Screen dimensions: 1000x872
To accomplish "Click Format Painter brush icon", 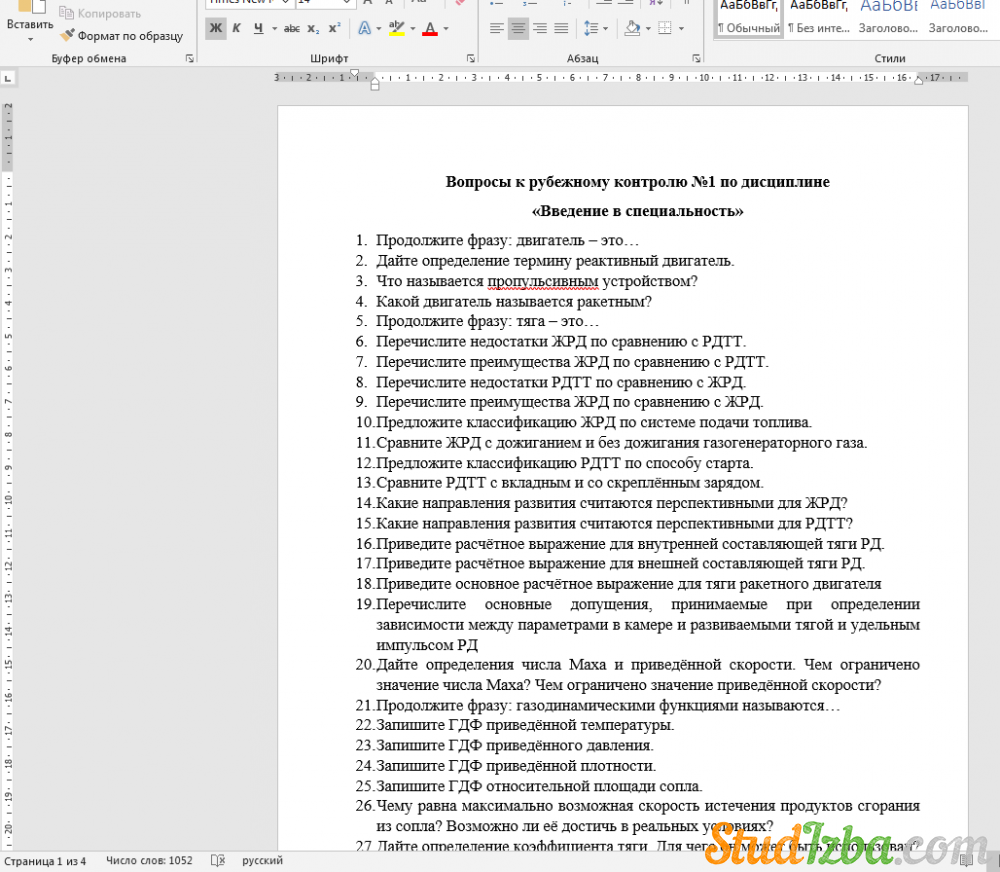I will coord(67,35).
